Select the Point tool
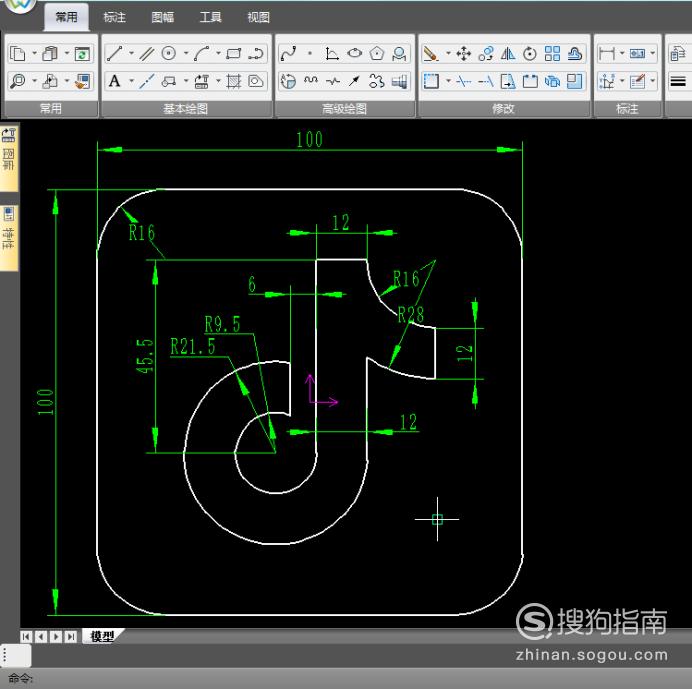This screenshot has height=689, width=692. click(310, 54)
